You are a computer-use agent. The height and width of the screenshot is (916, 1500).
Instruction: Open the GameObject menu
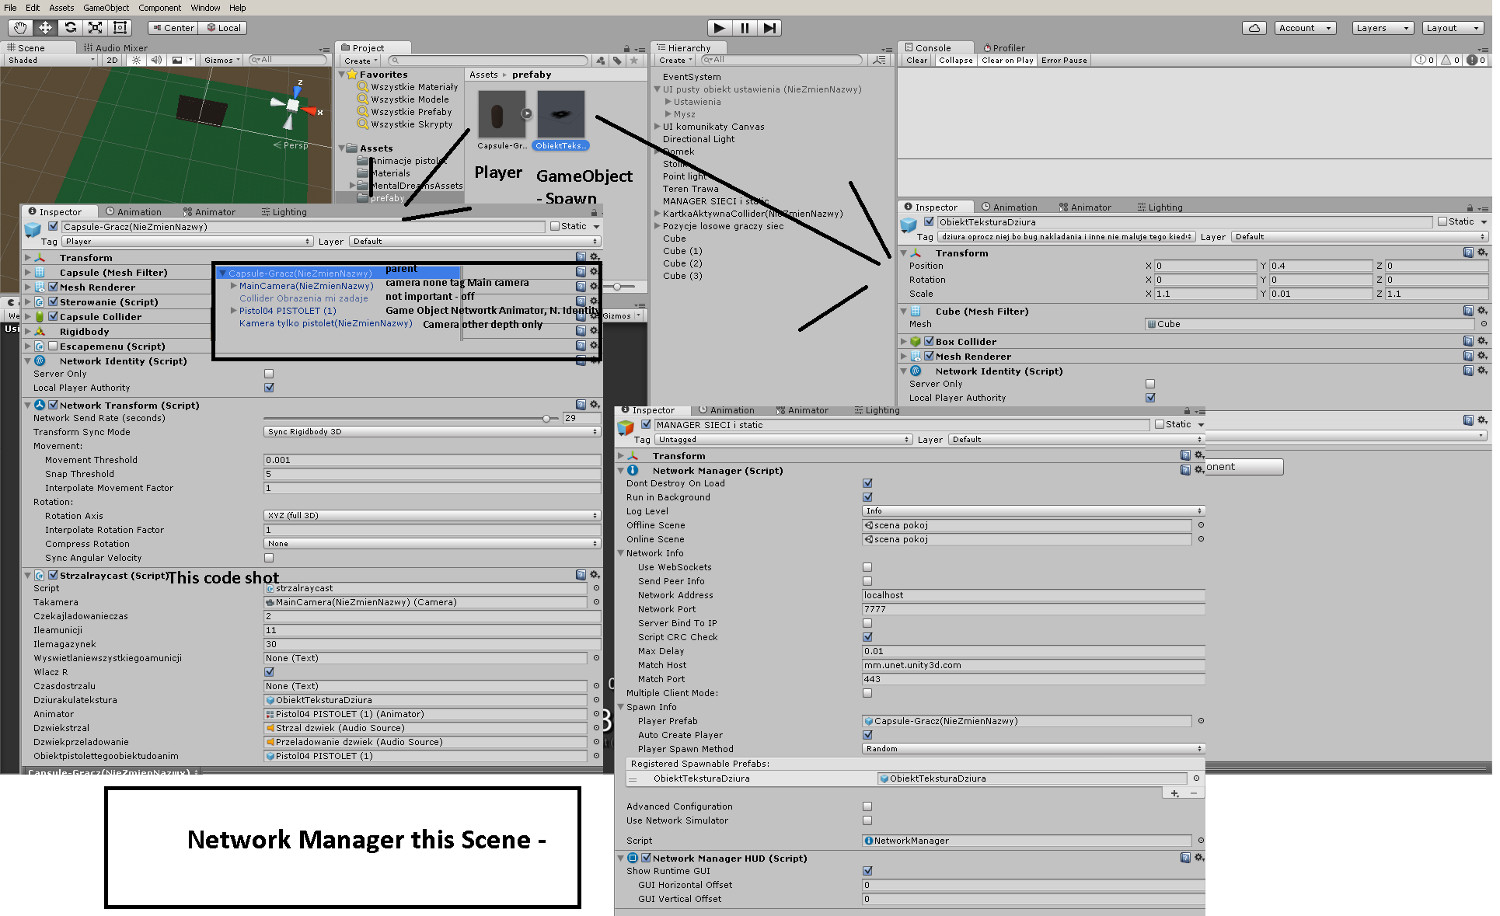click(x=104, y=7)
